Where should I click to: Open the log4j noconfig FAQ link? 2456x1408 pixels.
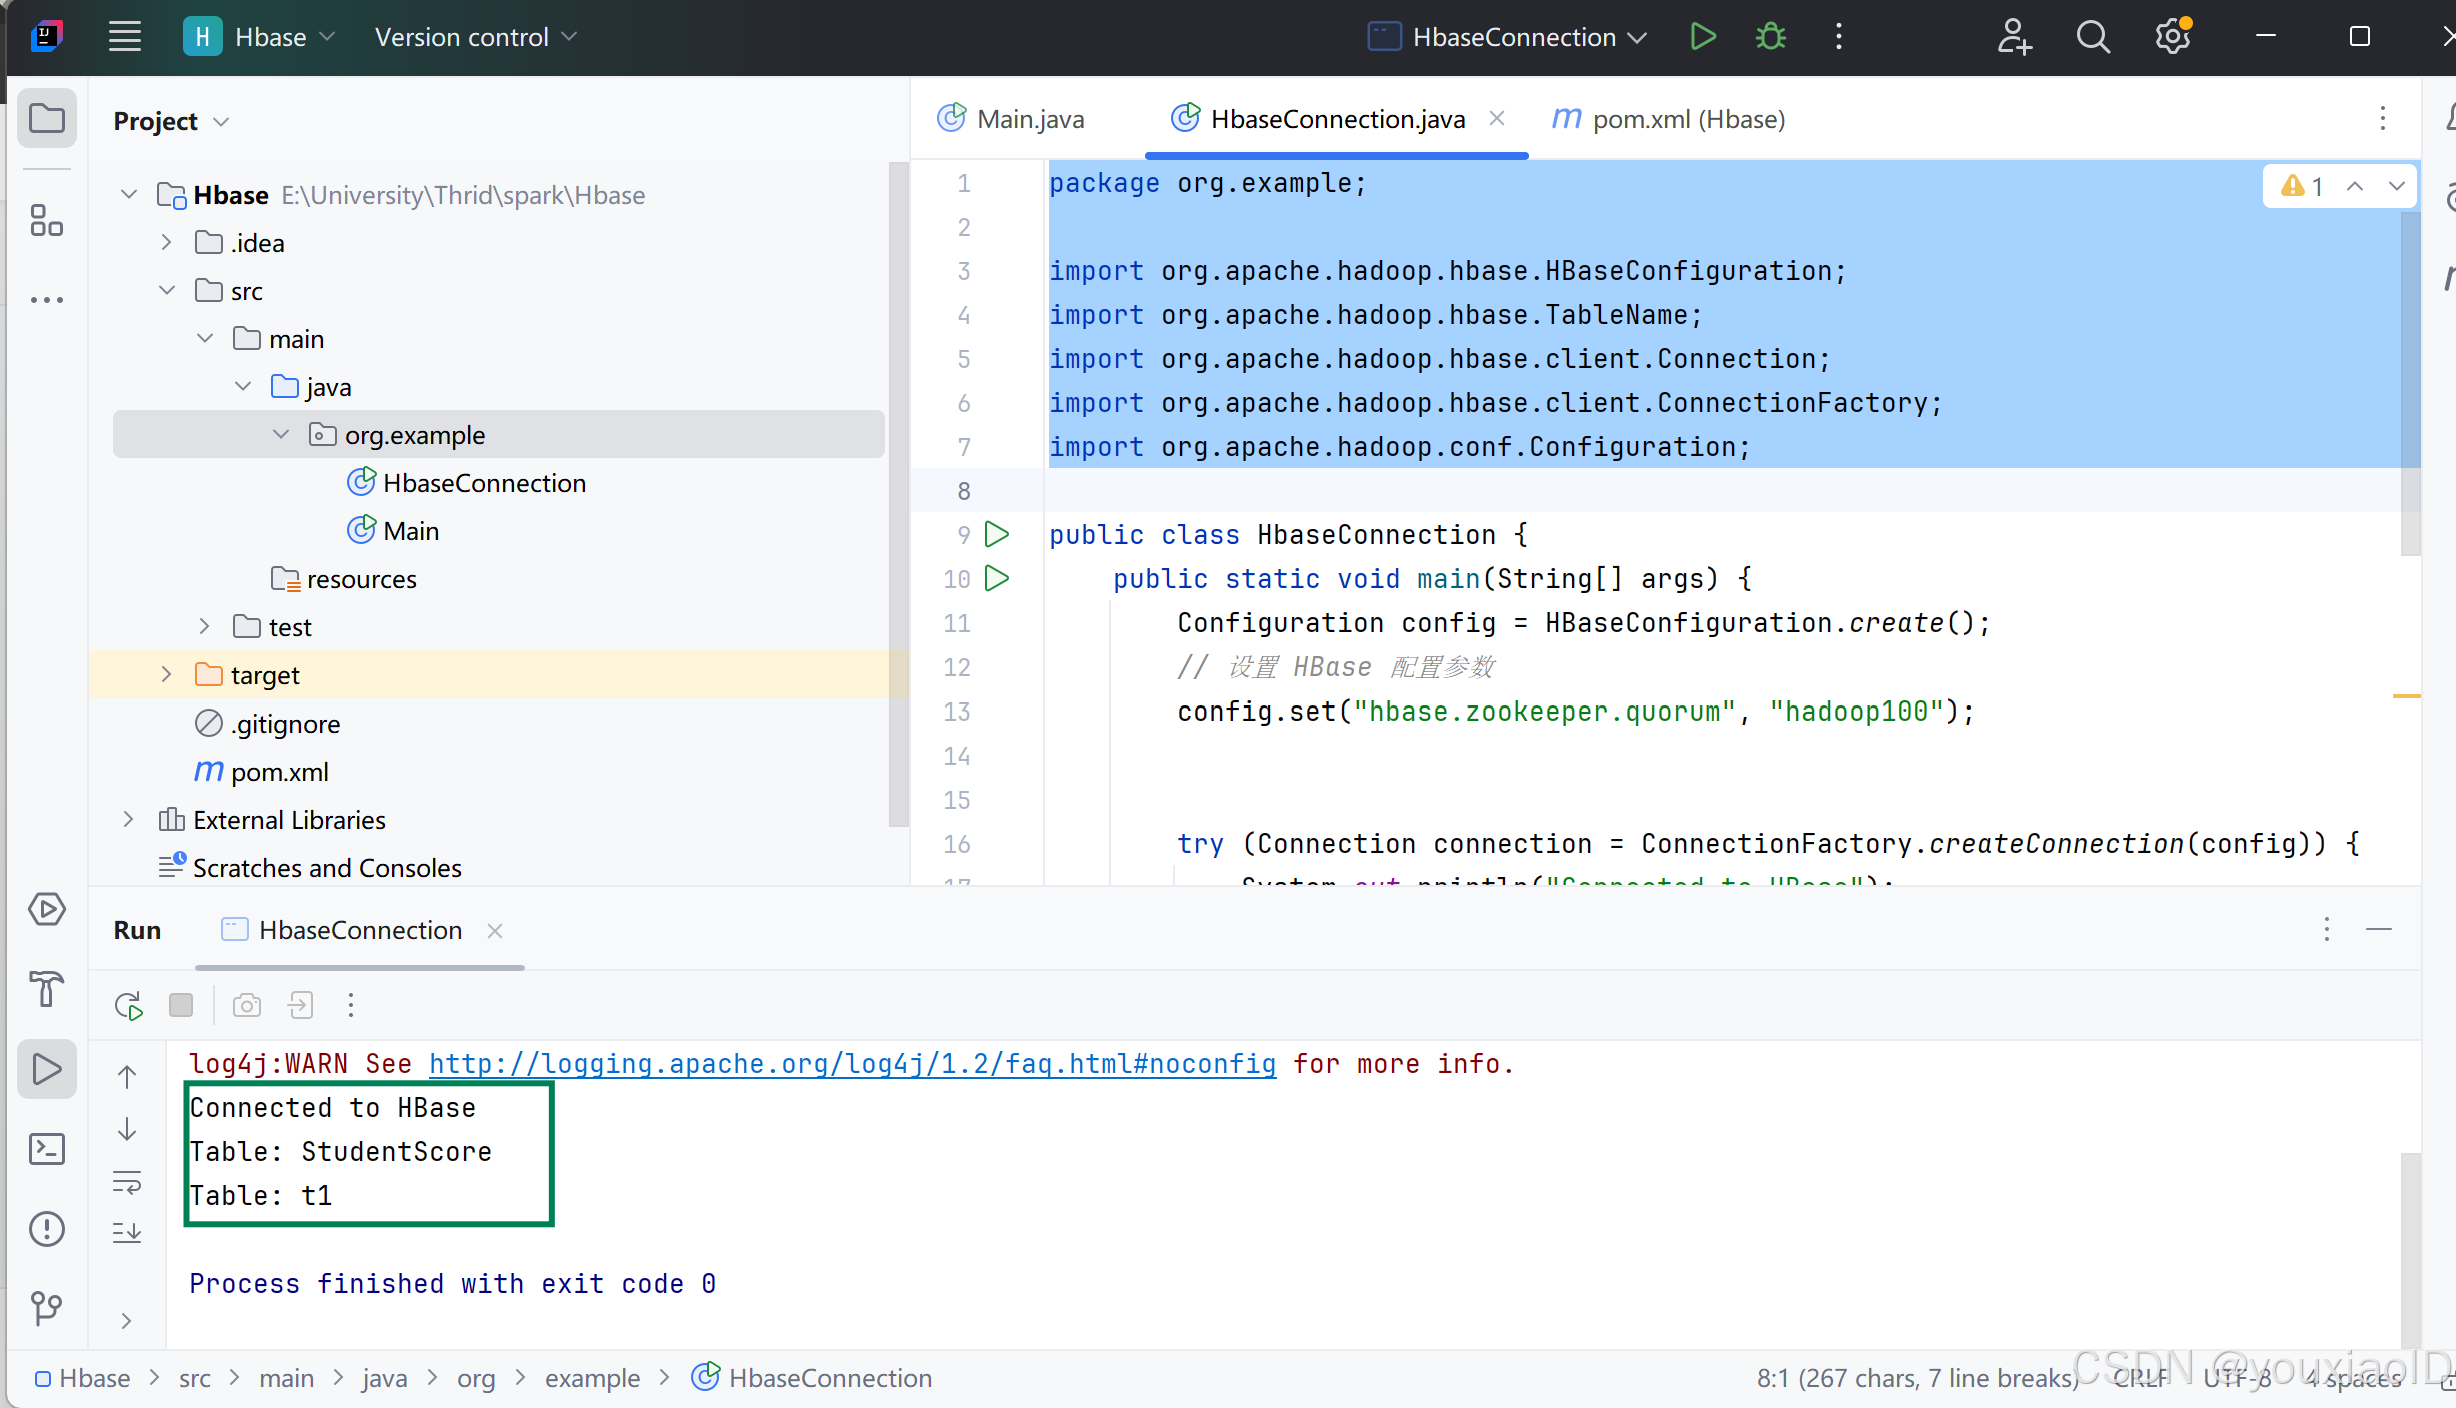click(x=850, y=1063)
